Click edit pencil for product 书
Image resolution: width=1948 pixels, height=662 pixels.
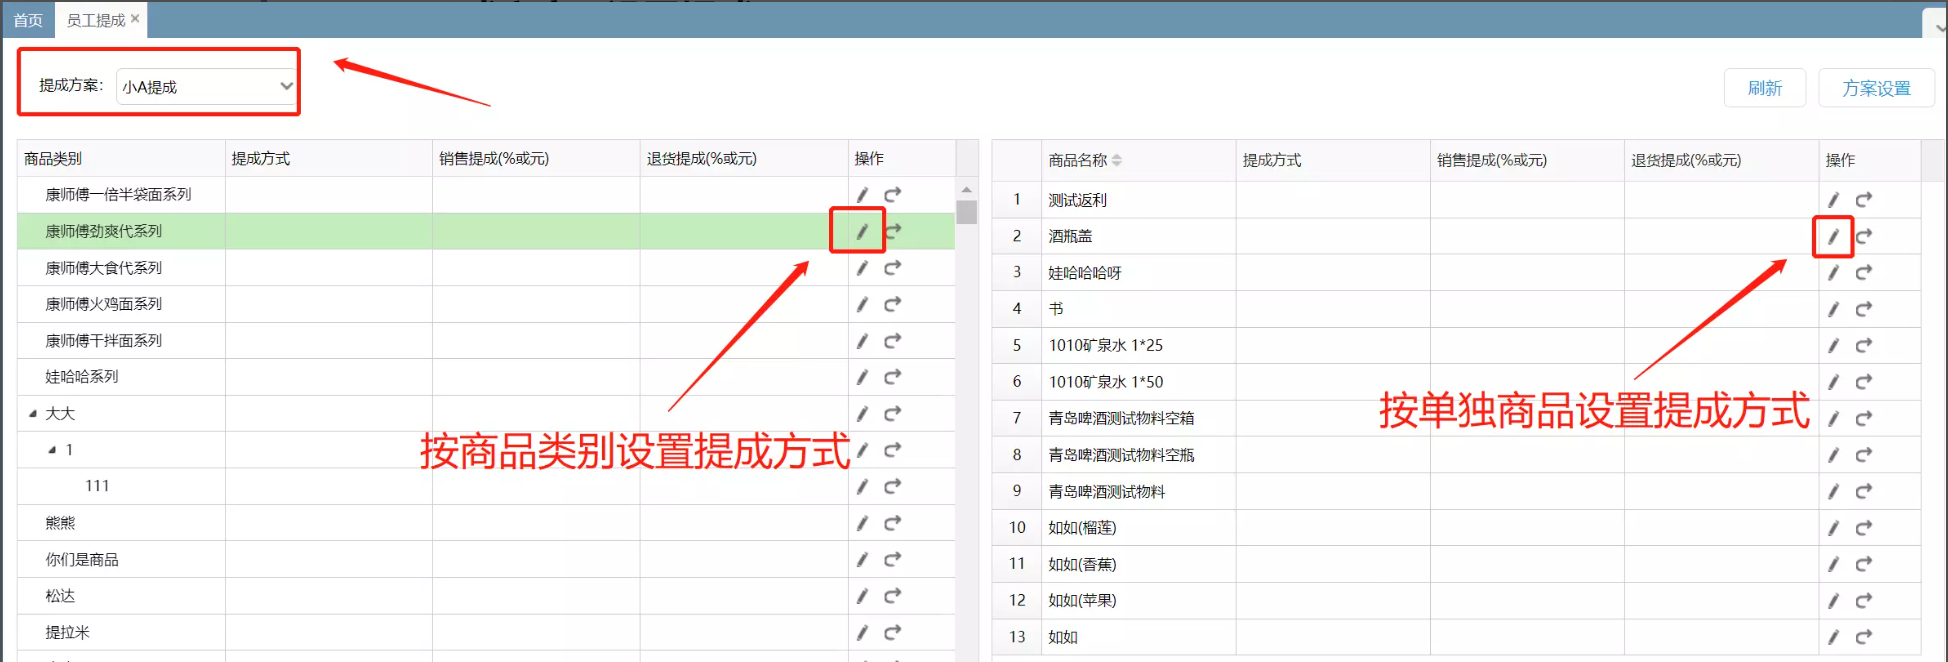click(1832, 310)
